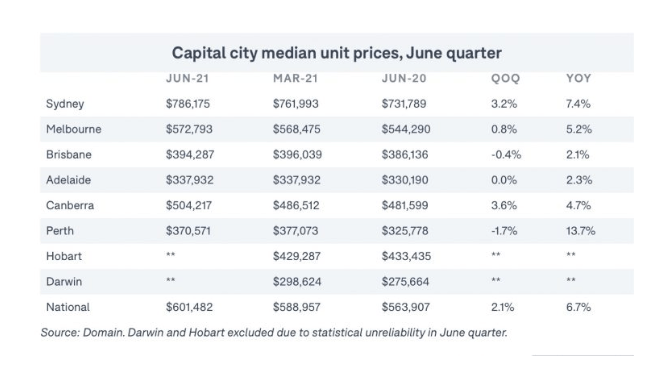This screenshot has width=671, height=372.
Task: Click National JUN-21 price $601,482
Action: pyautogui.click(x=189, y=307)
